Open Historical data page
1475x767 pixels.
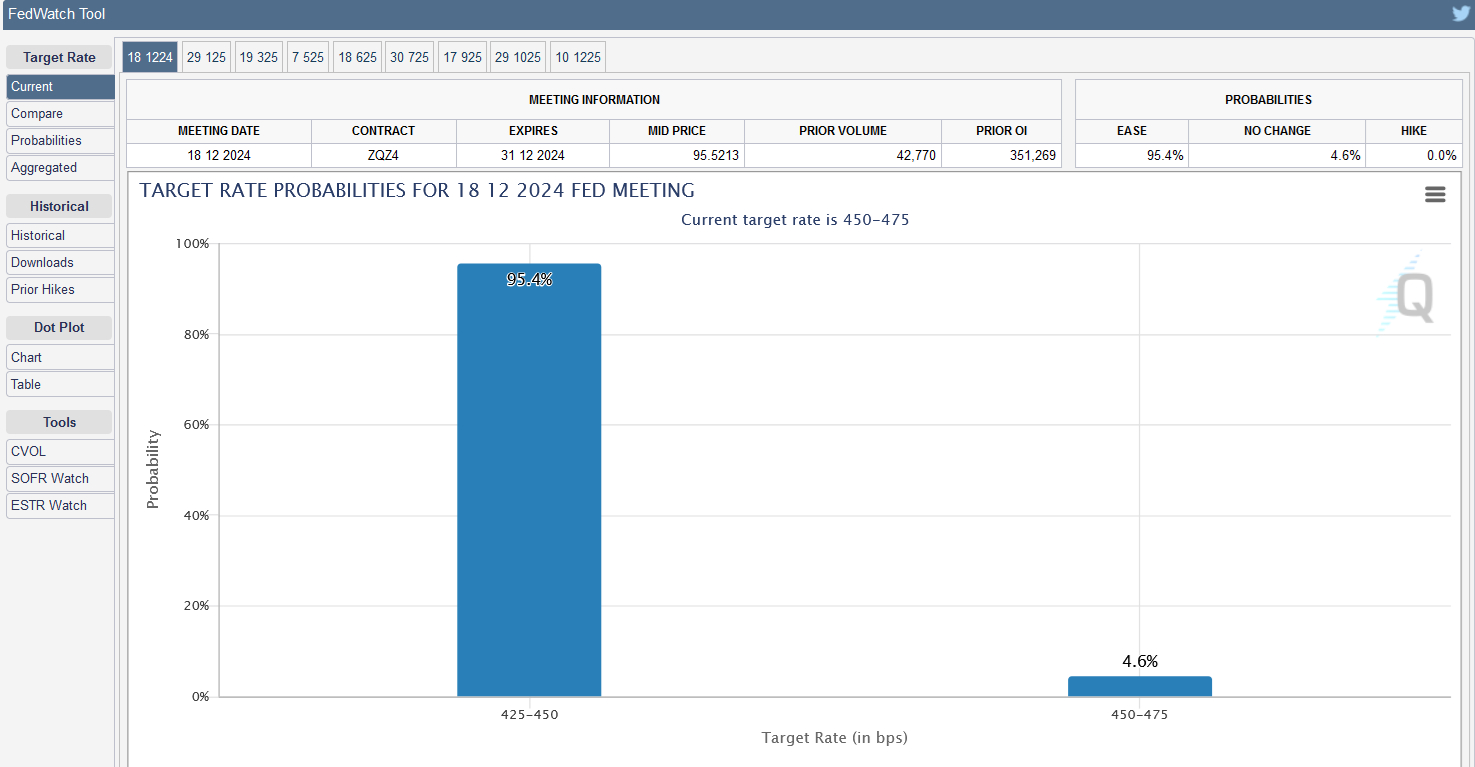(x=60, y=236)
